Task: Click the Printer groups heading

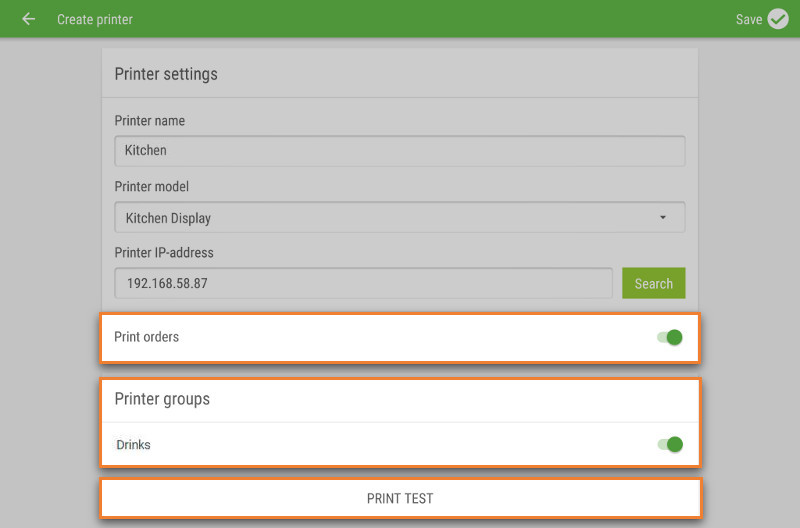Action: pos(162,399)
